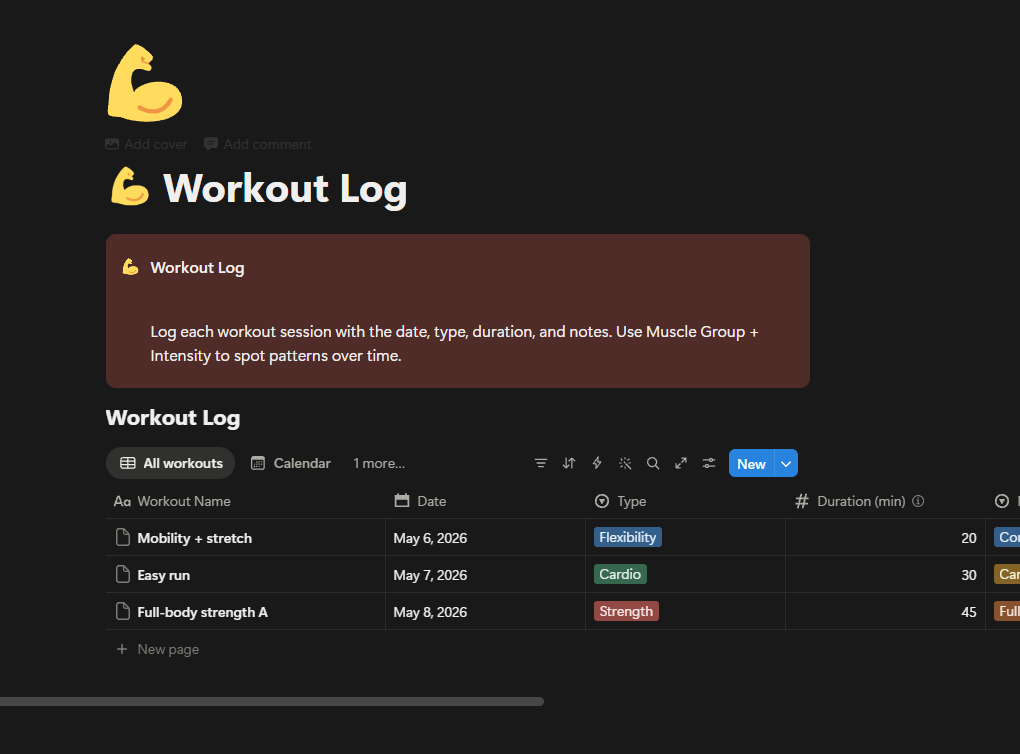Click the expand to full page icon

pyautogui.click(x=681, y=463)
